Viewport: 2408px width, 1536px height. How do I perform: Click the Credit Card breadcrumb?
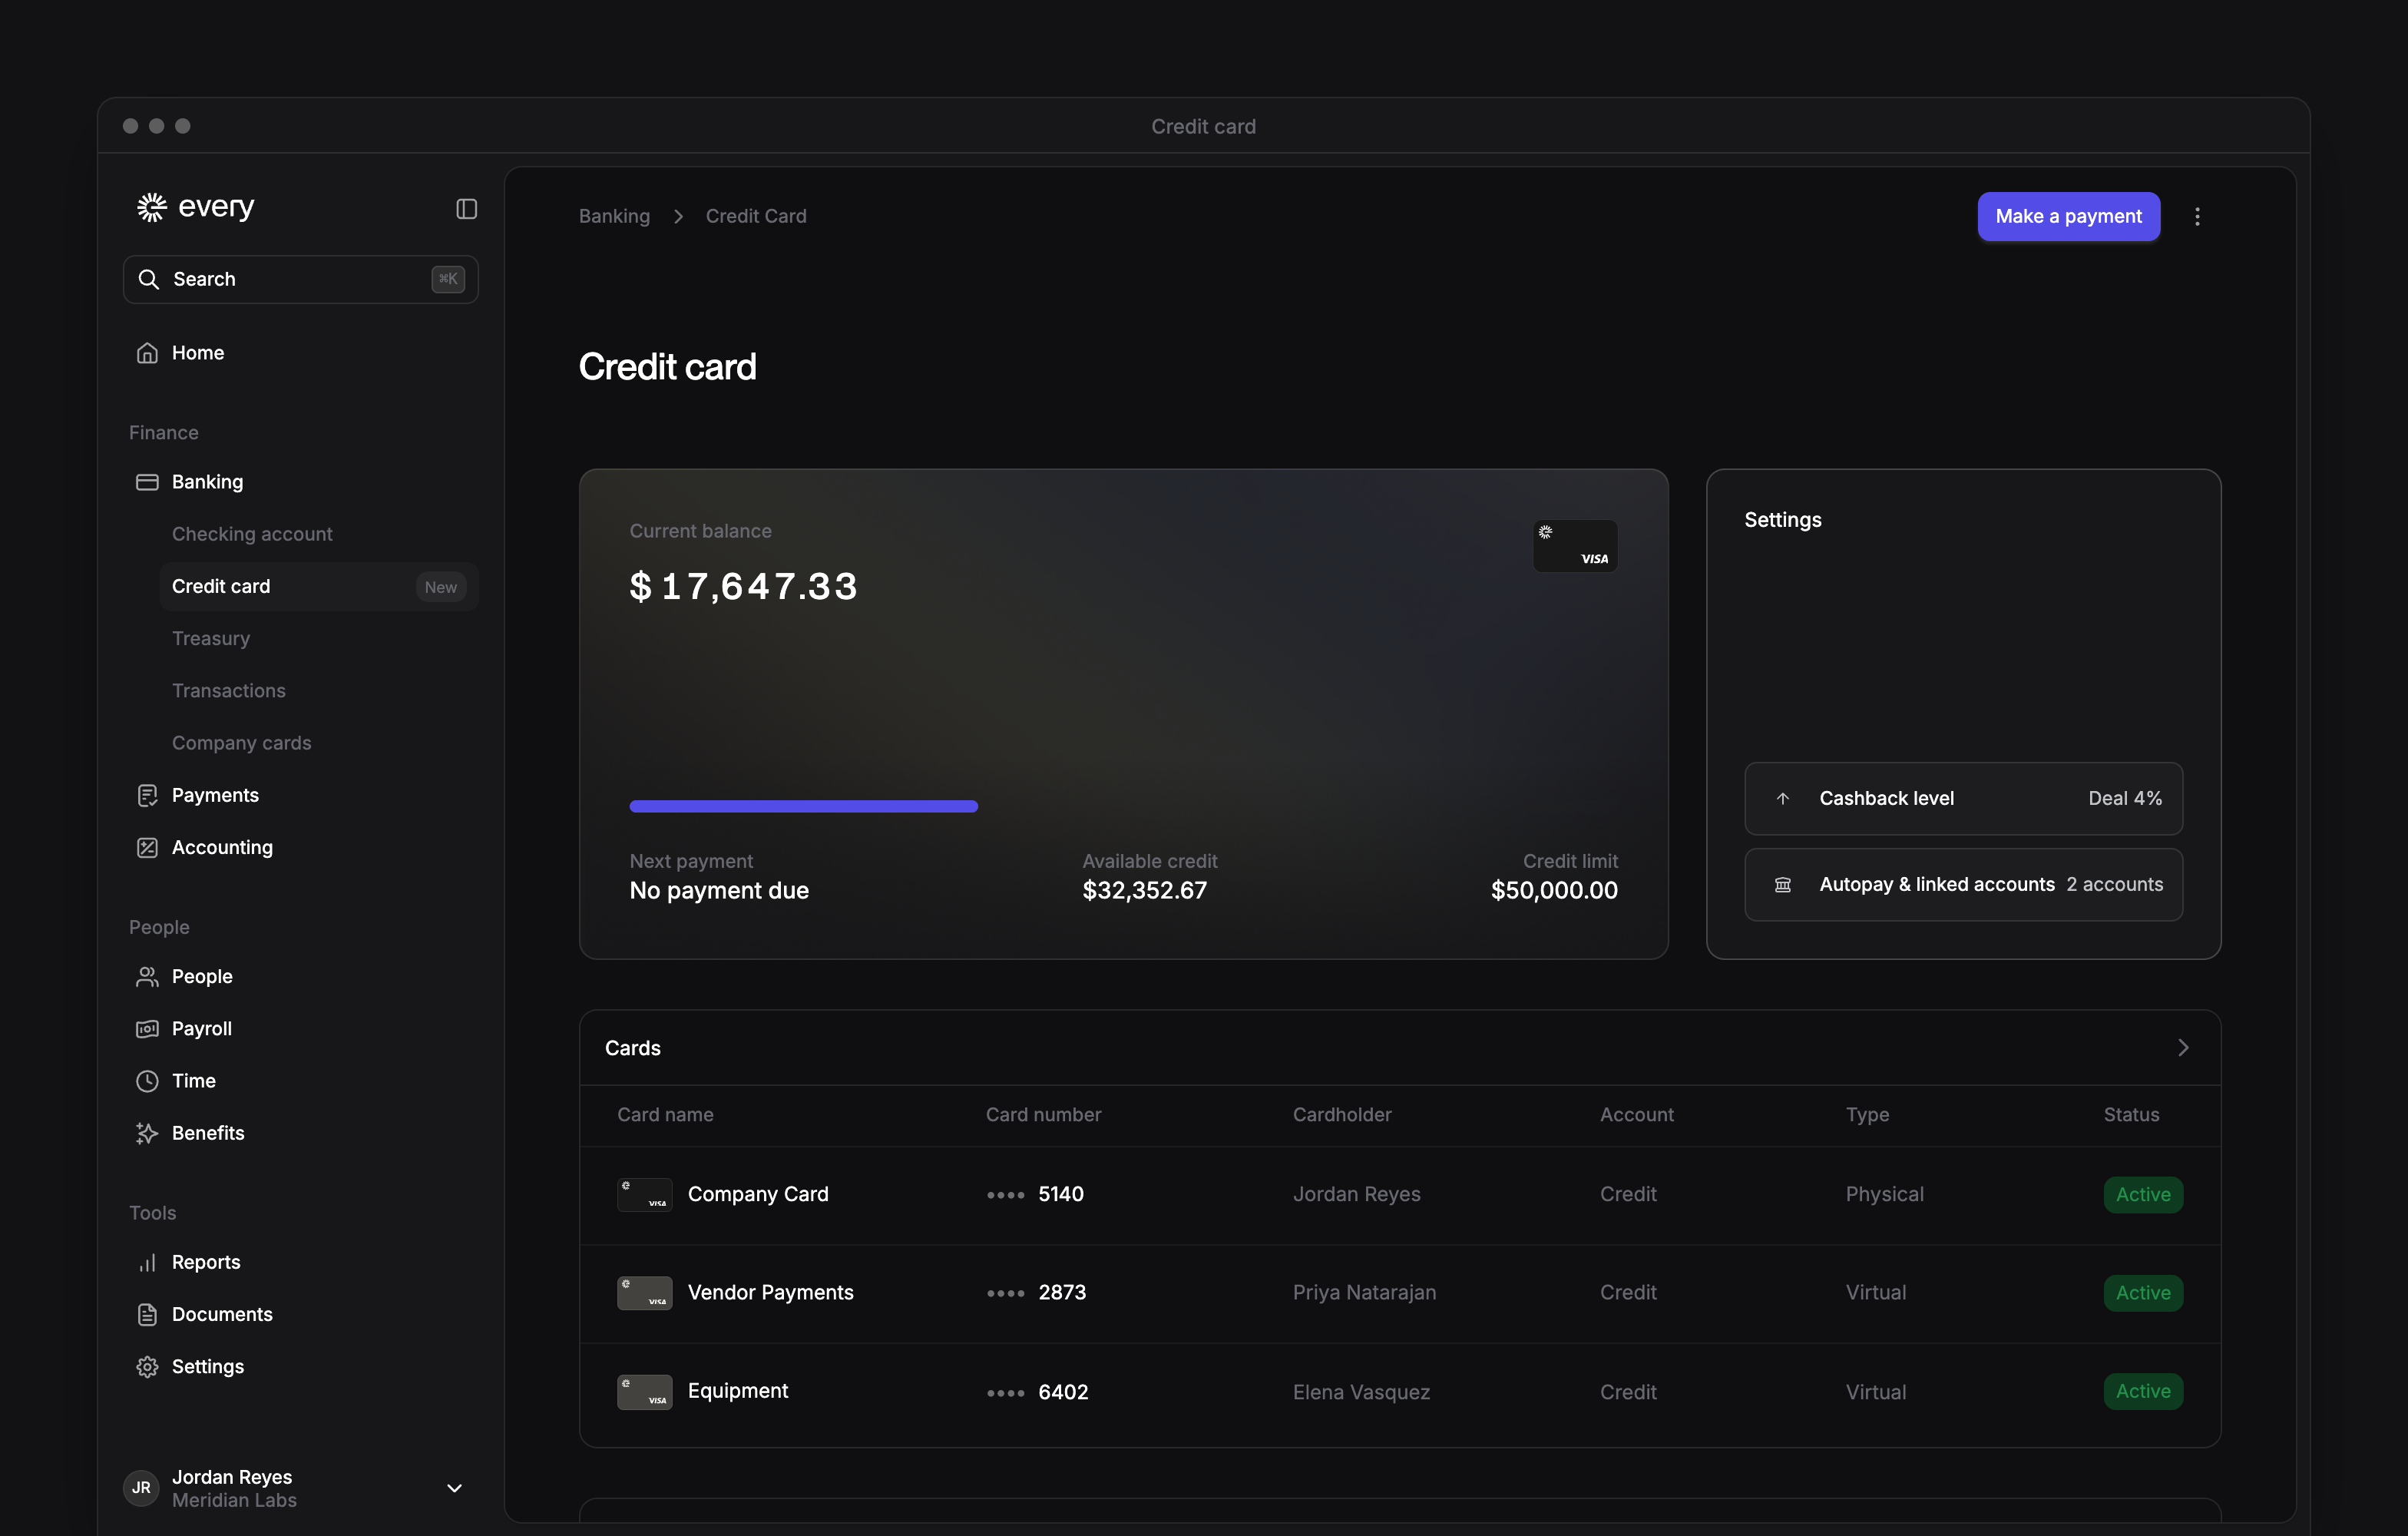tap(756, 216)
